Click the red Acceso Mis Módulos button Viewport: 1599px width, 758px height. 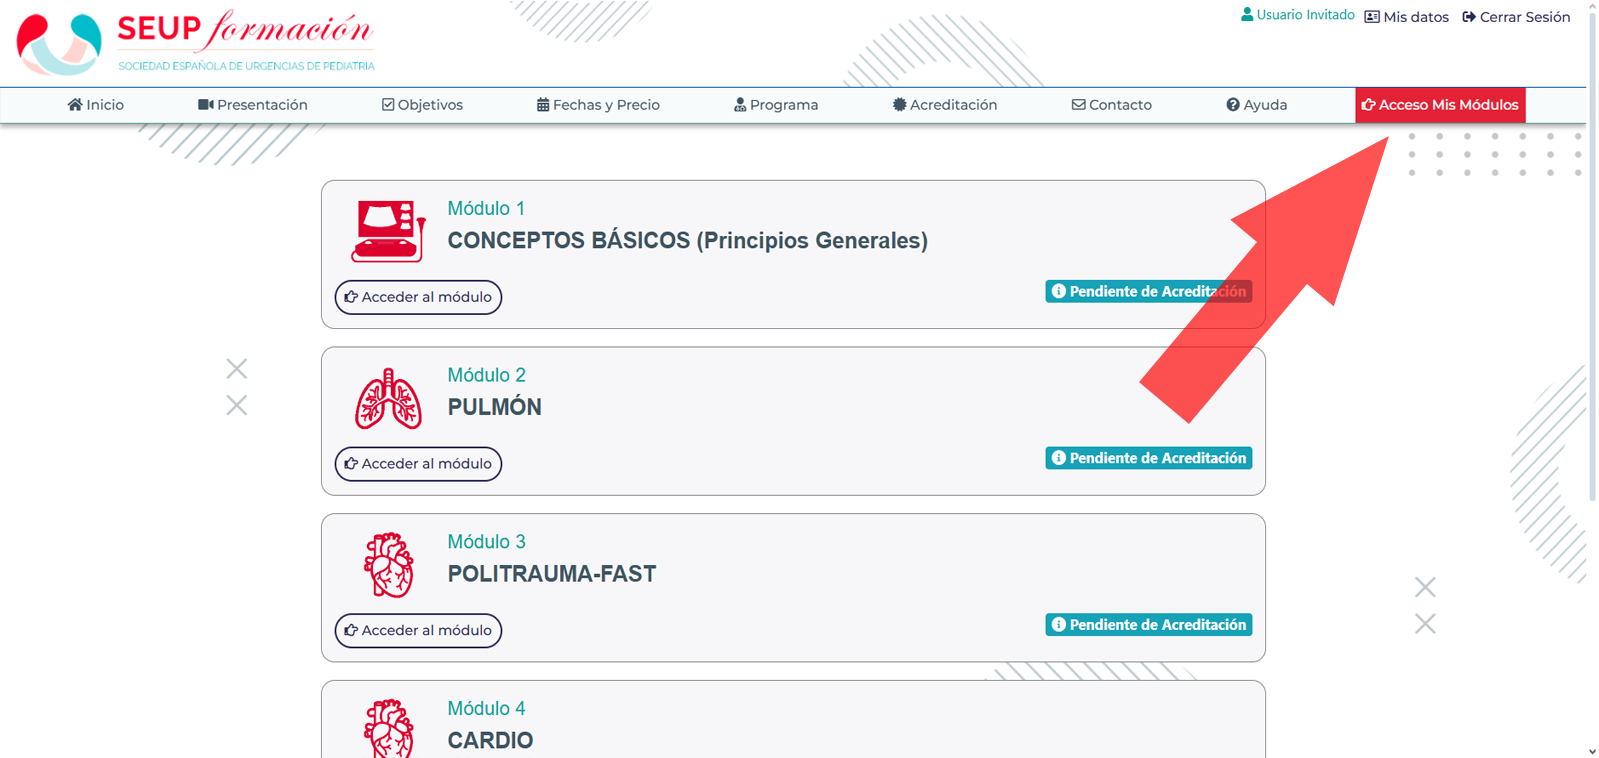click(1440, 105)
